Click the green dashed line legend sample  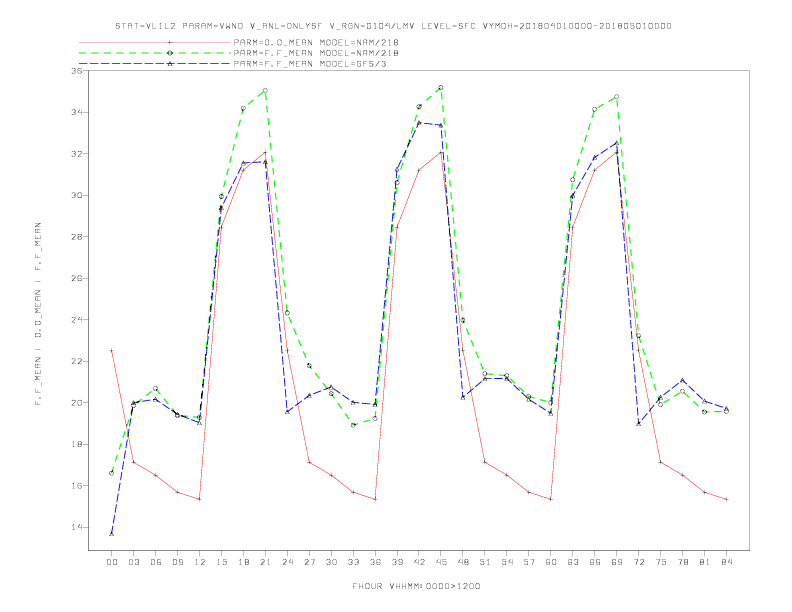[x=155, y=53]
